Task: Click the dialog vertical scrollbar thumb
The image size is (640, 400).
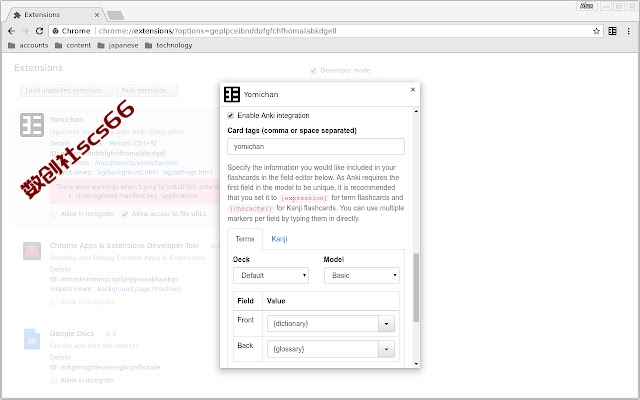Action: [416, 288]
